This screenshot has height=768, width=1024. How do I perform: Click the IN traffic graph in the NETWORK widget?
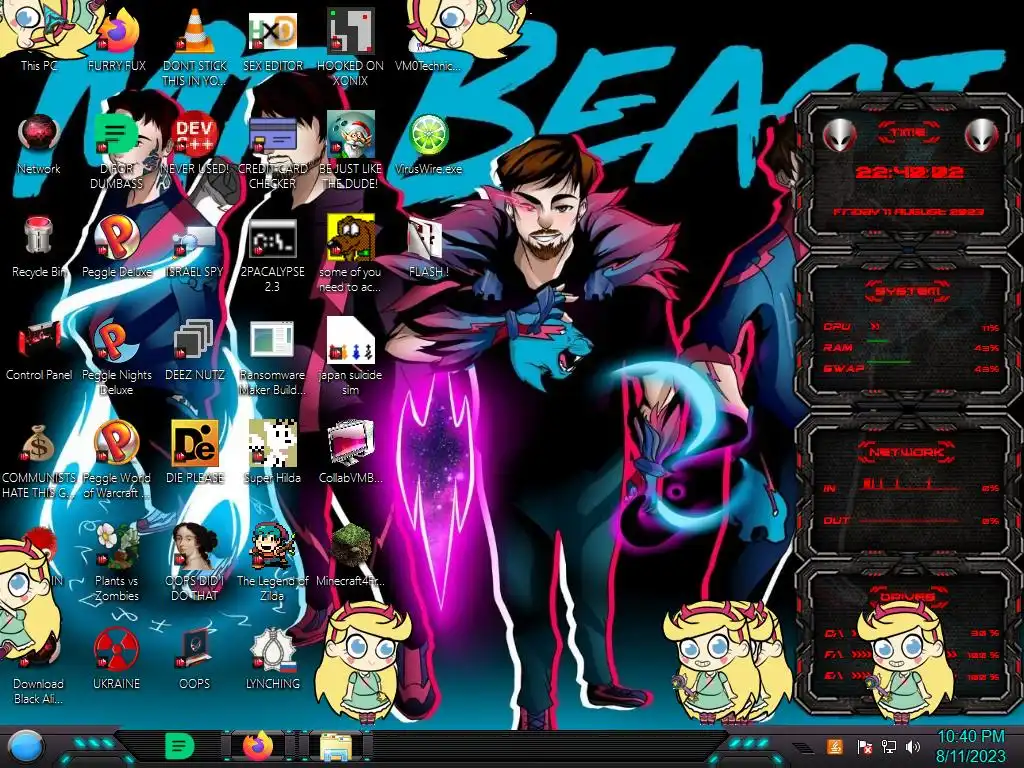911,485
